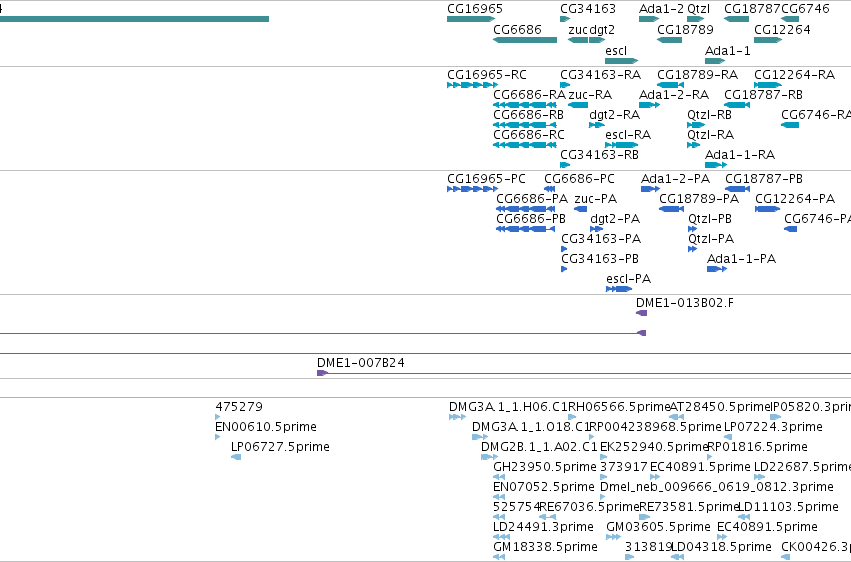Open protein CG34163-PA

(601, 239)
